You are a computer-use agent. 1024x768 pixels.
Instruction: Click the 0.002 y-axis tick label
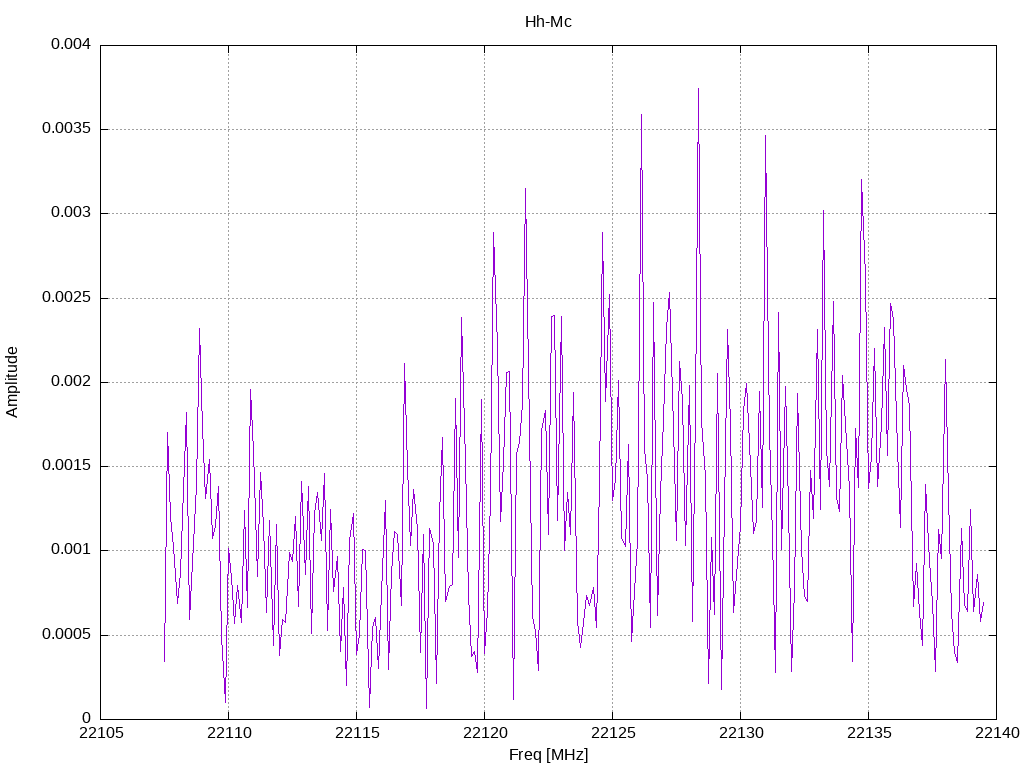71,381
